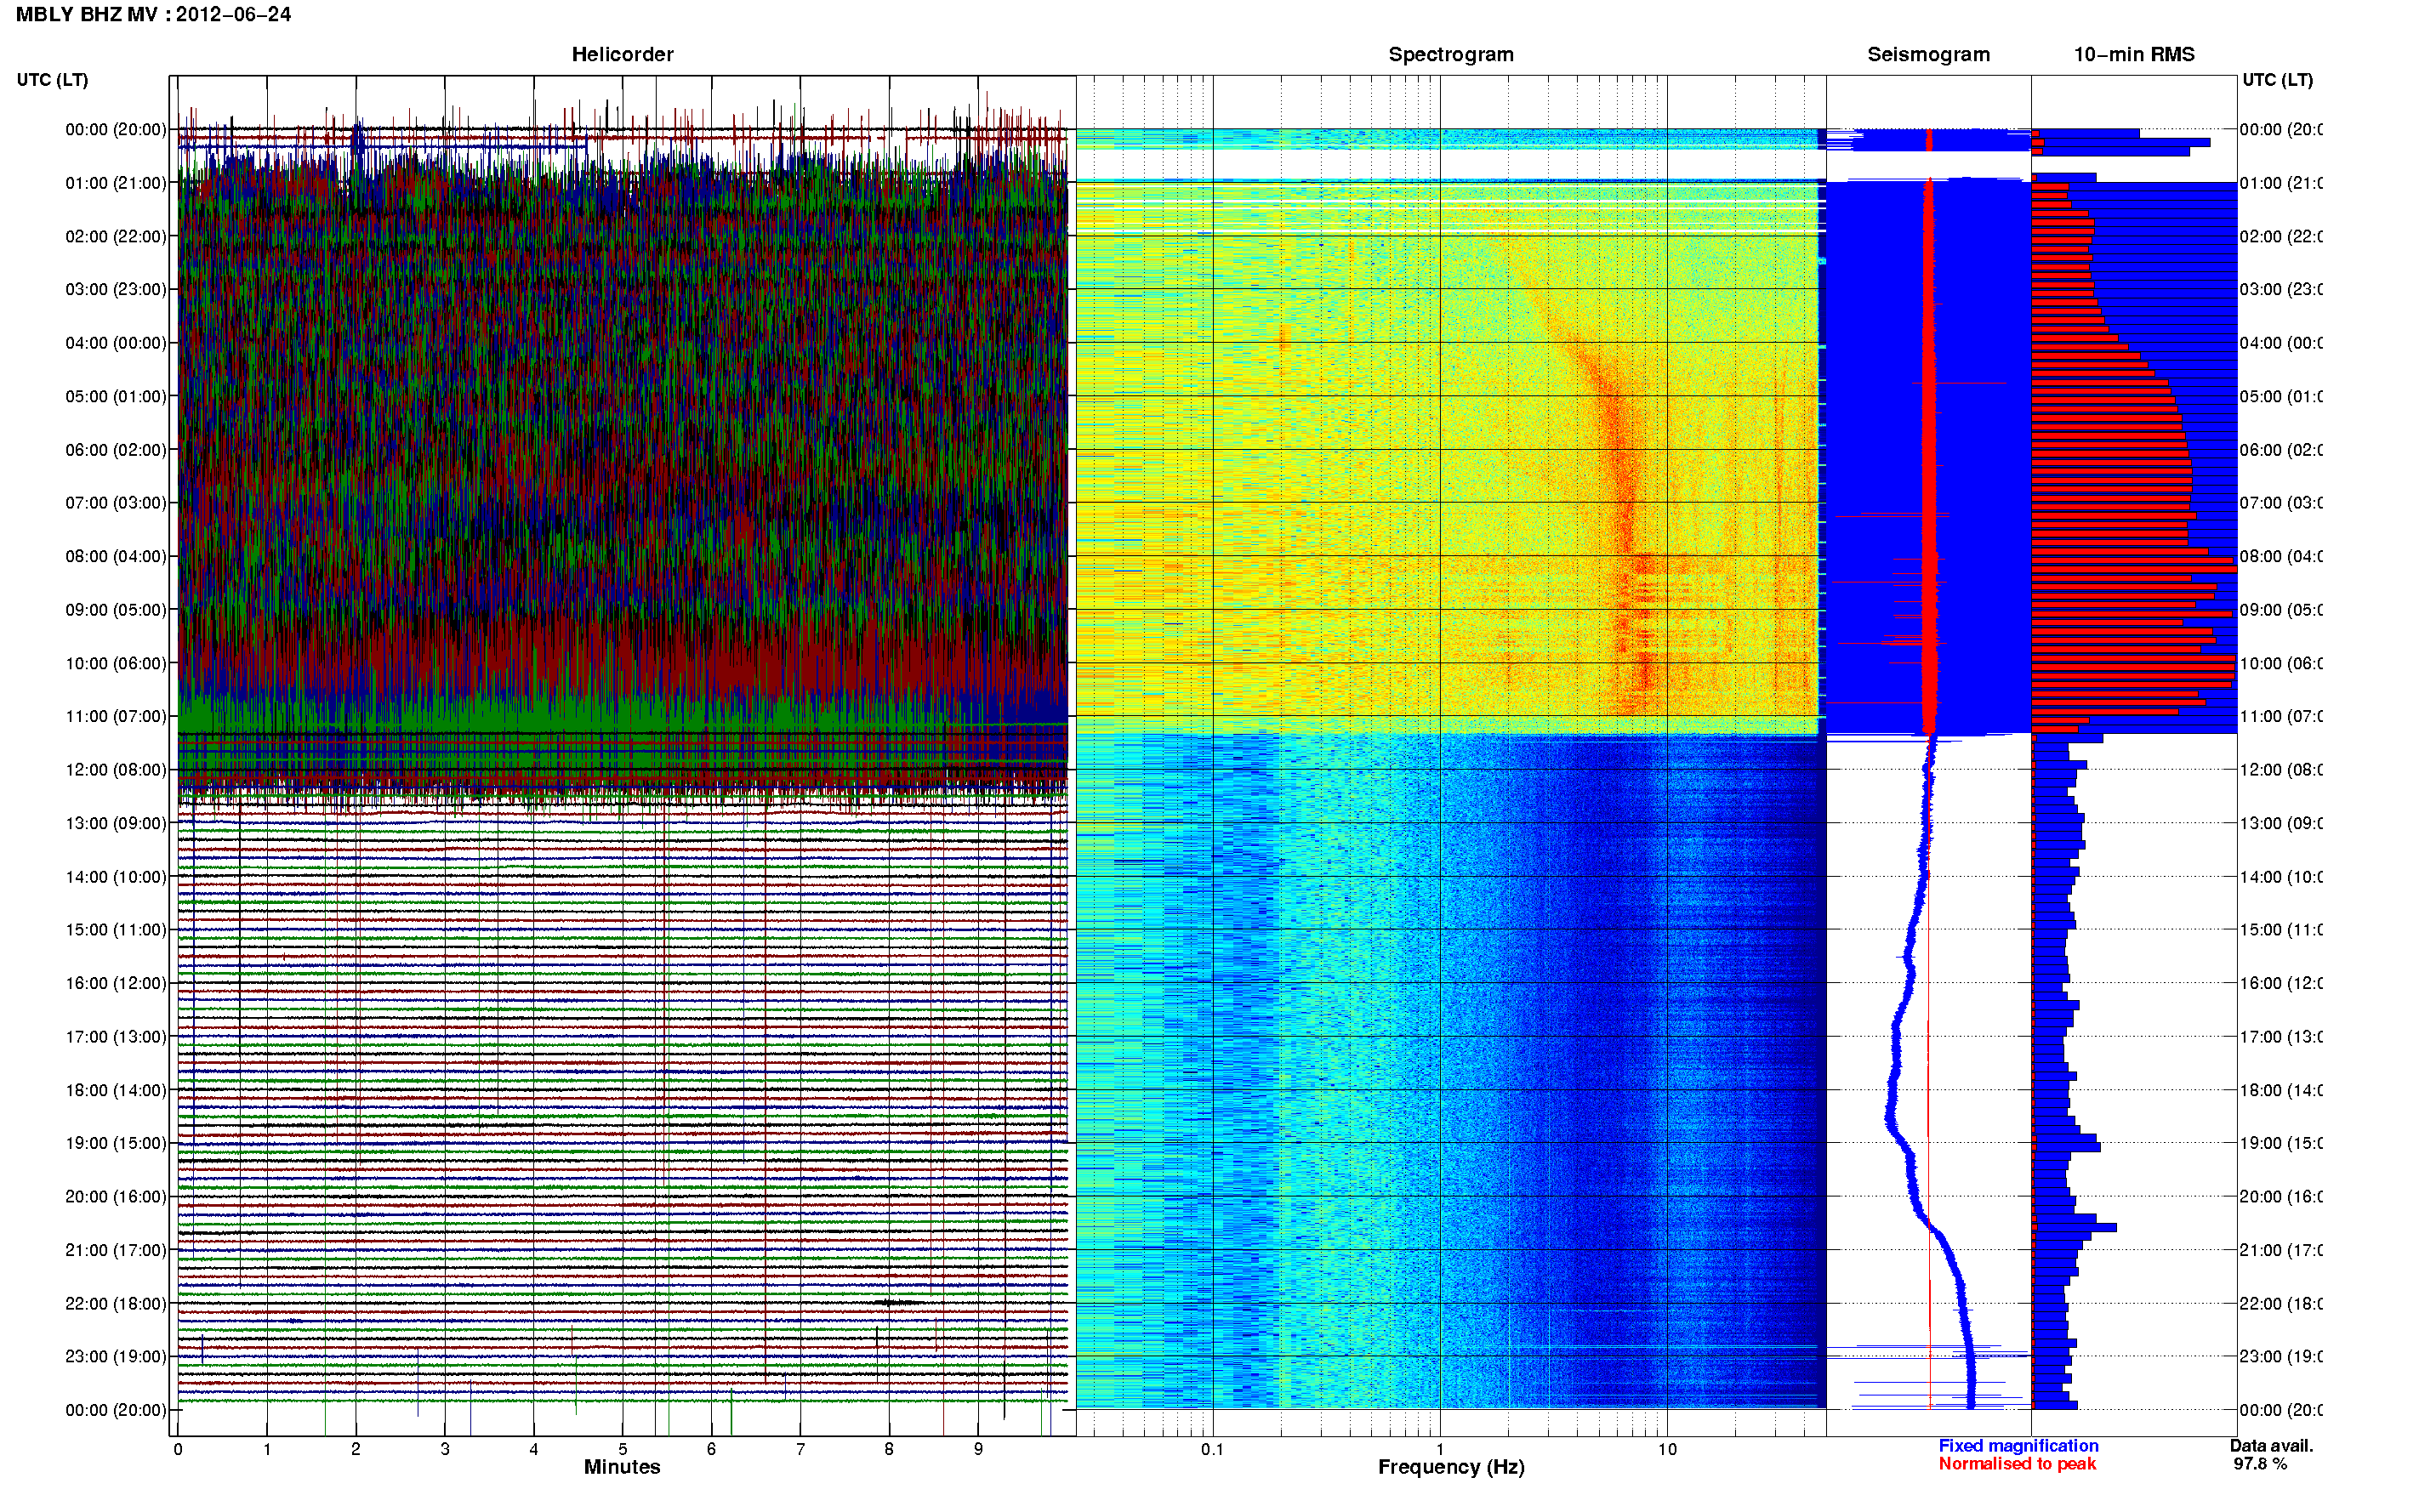Click the left 06:00 (02:00) time label
The width and height of the screenshot is (2419, 1512).
pos(116,450)
